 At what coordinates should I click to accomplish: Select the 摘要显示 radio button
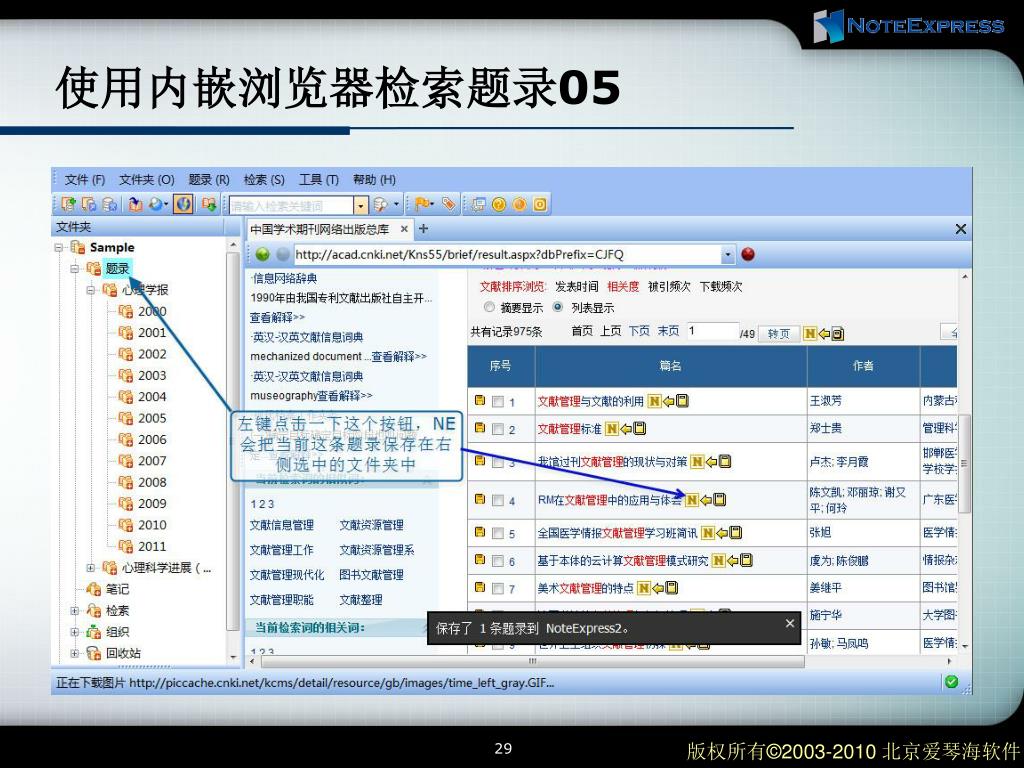click(489, 307)
